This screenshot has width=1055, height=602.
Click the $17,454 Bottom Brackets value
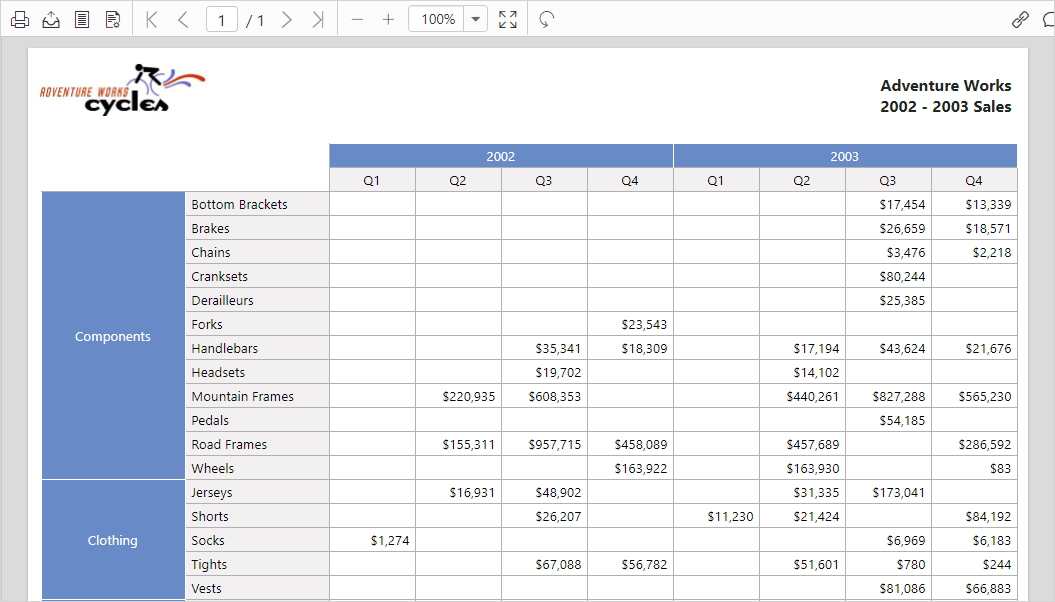[x=902, y=204]
